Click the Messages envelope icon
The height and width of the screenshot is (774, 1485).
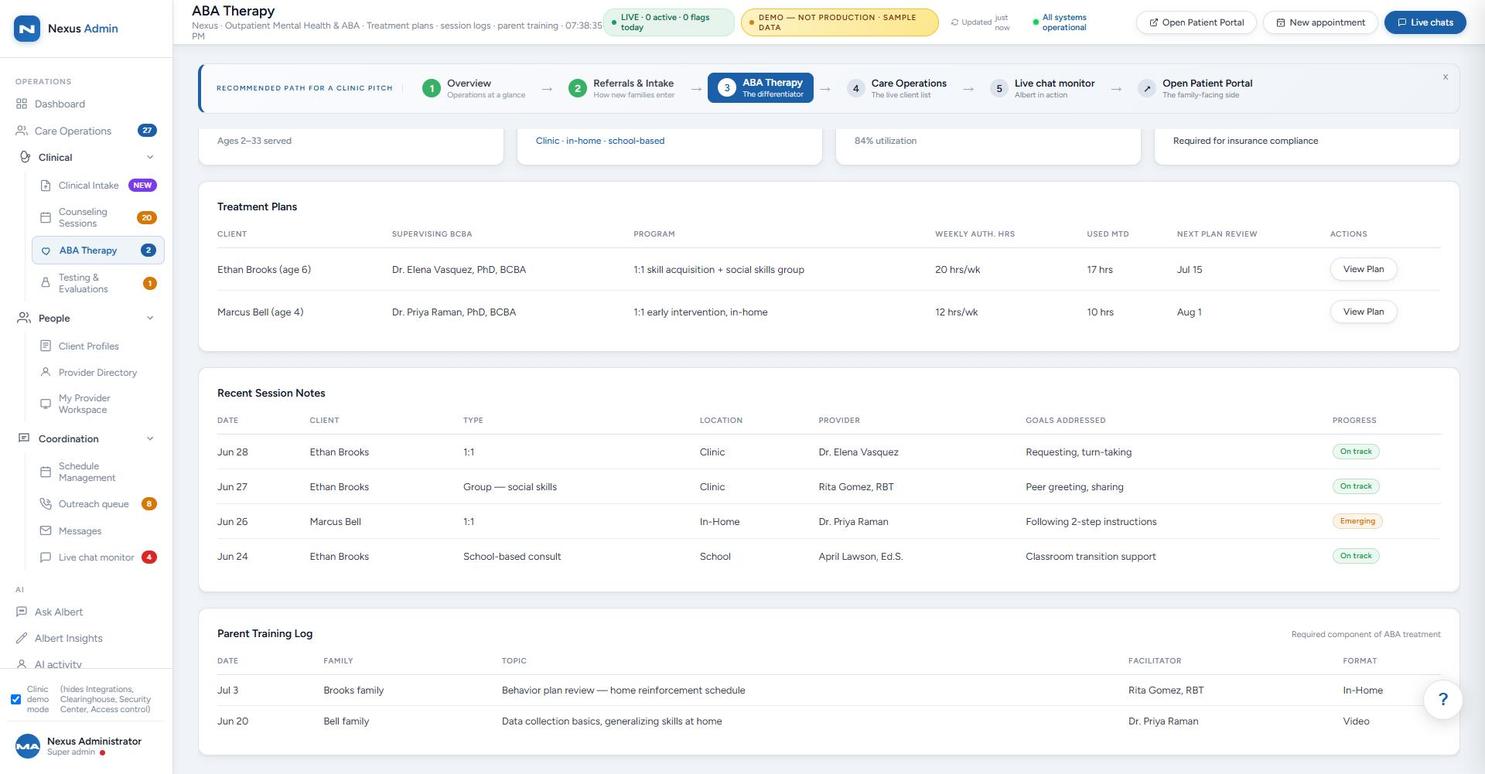(x=45, y=531)
